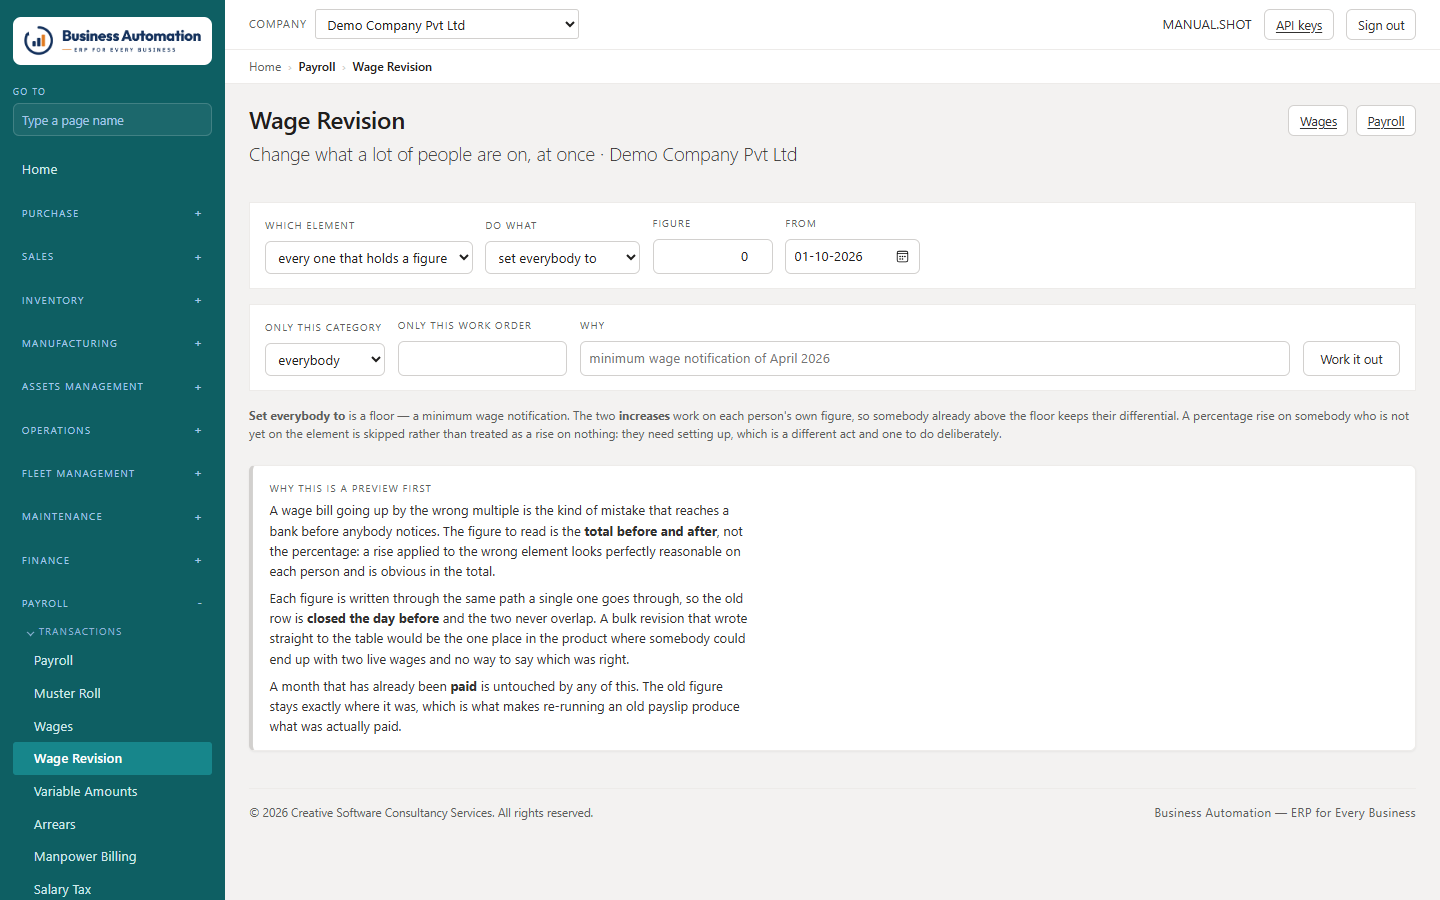Open the Company selector dropdown

point(447,24)
